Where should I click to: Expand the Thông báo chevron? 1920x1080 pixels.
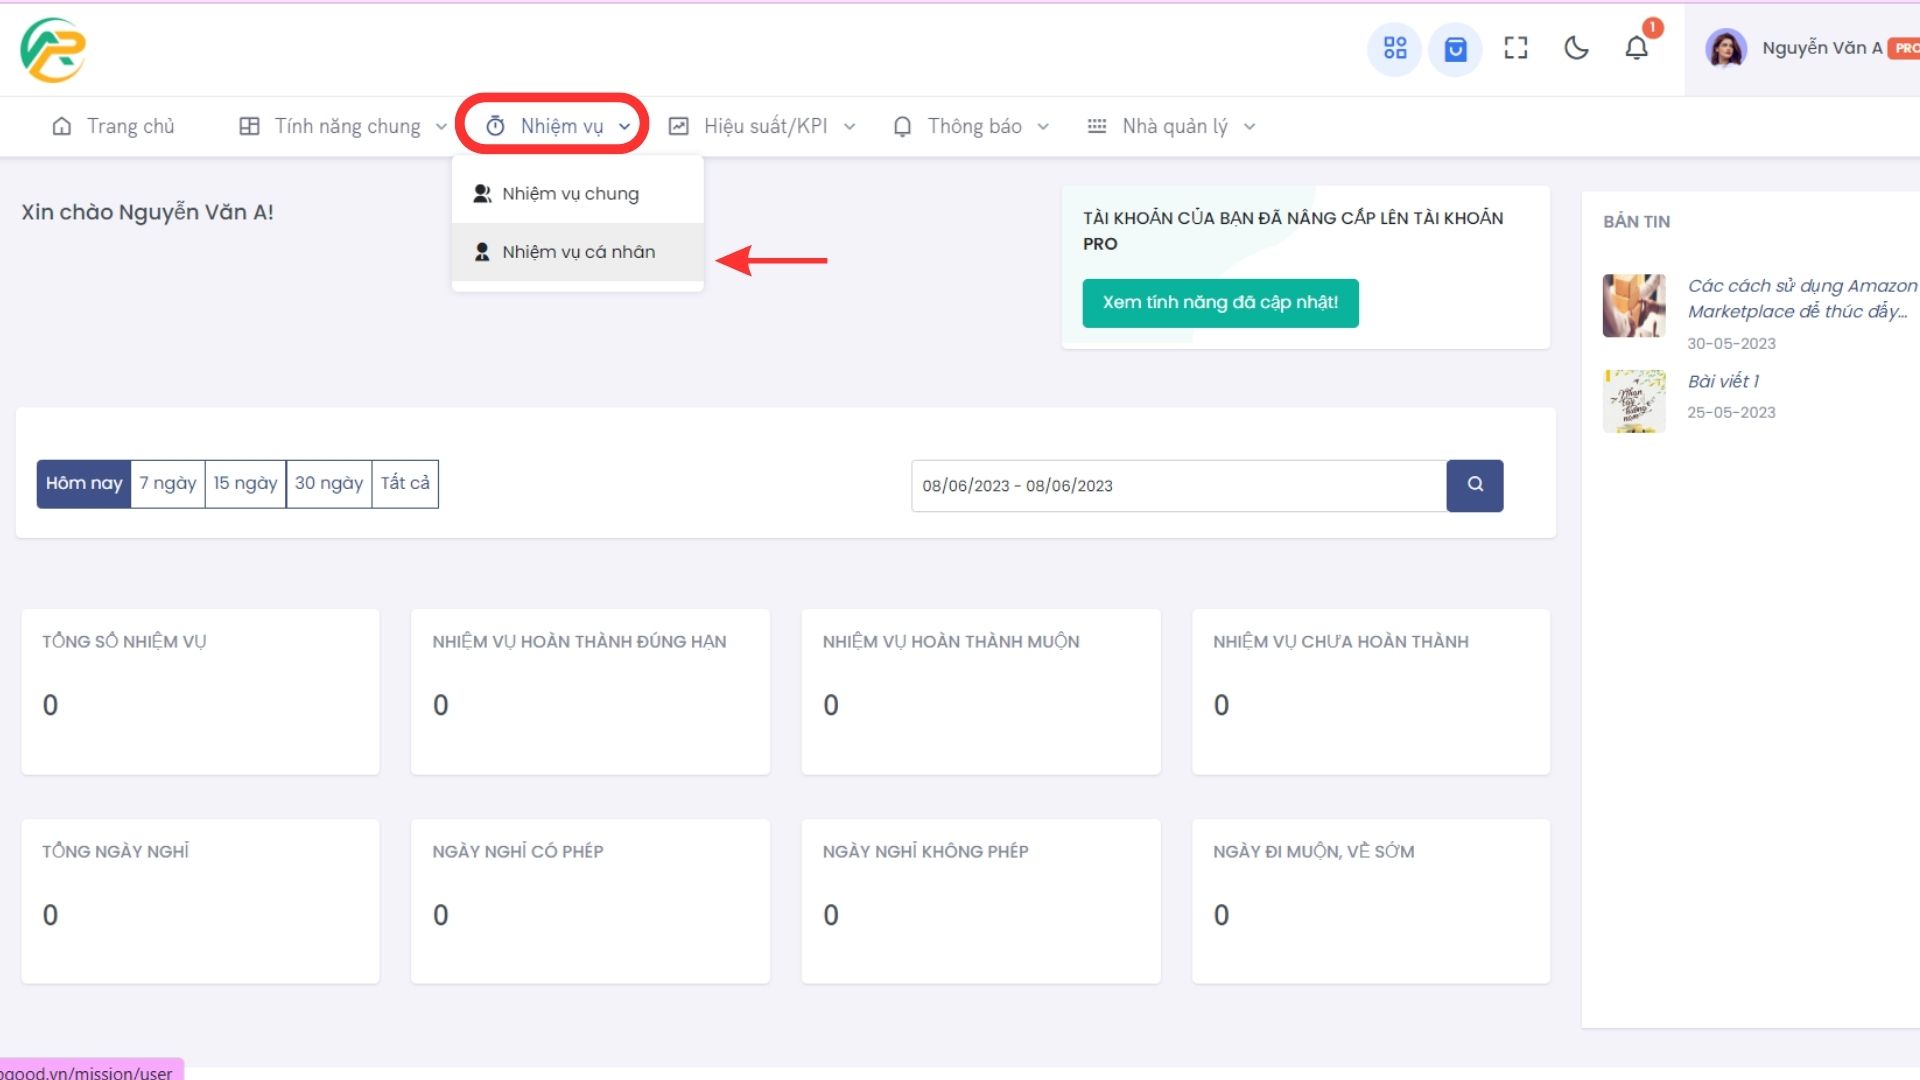1043,127
